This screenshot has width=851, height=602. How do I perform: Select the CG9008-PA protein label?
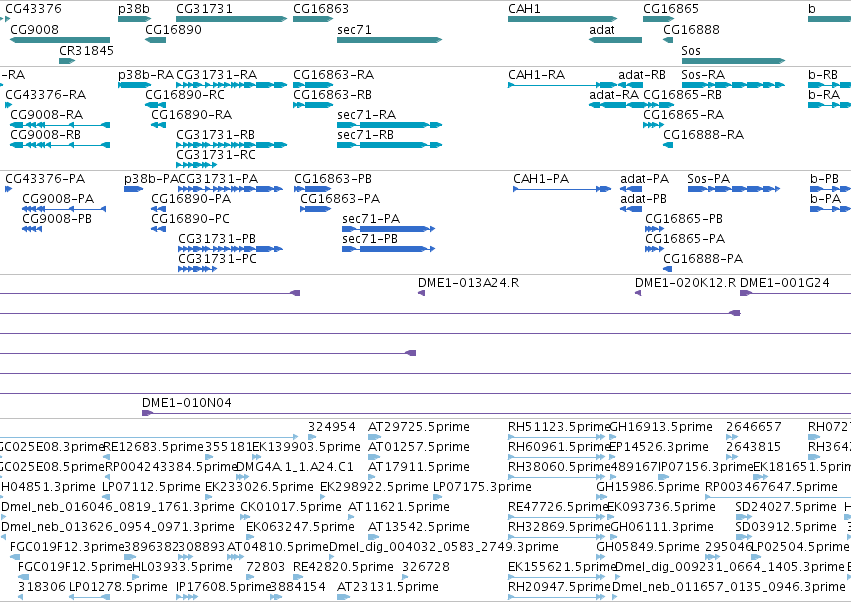58,199
